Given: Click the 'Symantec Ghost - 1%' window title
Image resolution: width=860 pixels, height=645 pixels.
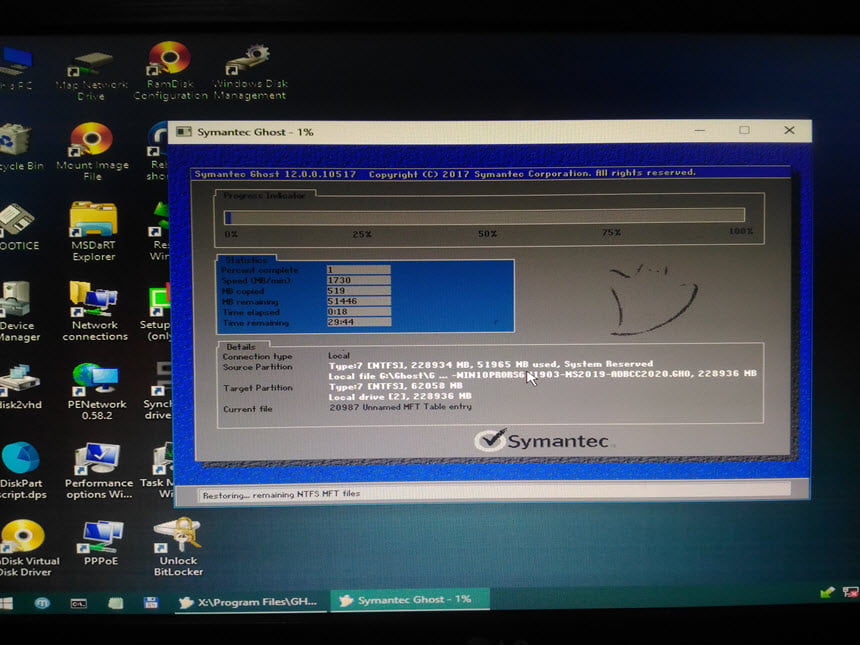Looking at the screenshot, I should coord(255,132).
